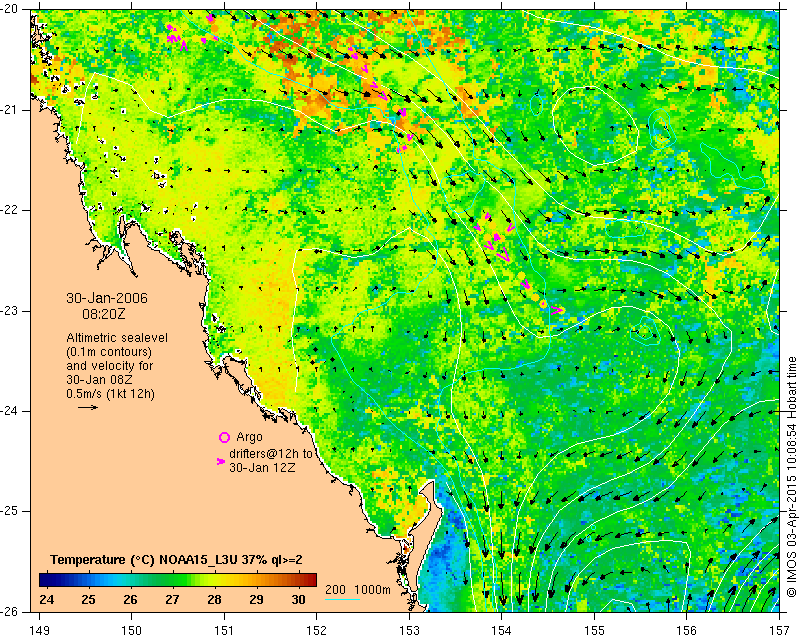Click the -25 latitude axis label
Viewport: 800px width, 640px height.
[8, 511]
